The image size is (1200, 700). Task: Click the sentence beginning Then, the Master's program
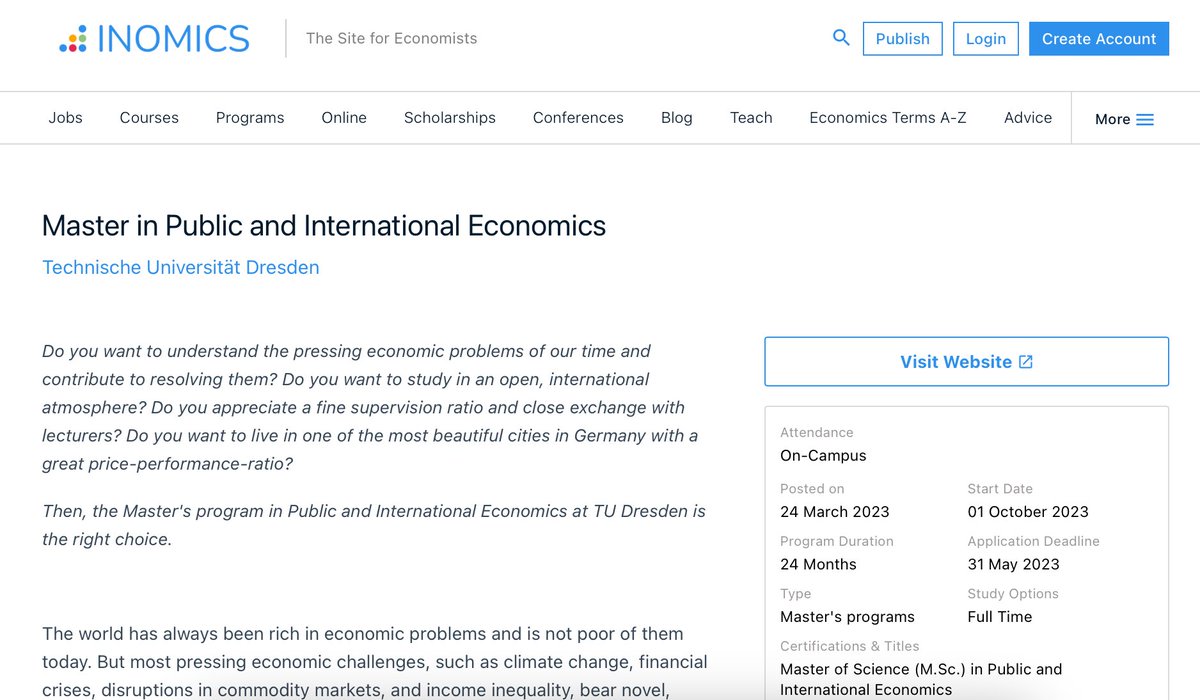(374, 525)
